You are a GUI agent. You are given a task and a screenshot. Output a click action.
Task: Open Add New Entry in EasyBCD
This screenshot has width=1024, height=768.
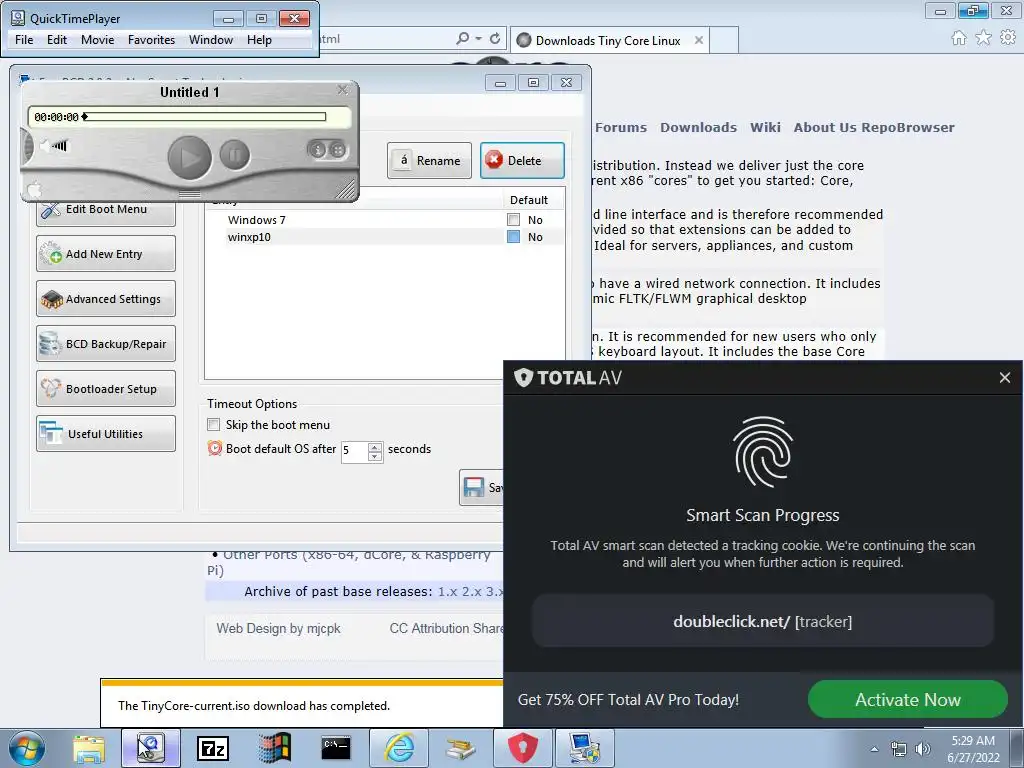click(x=106, y=253)
